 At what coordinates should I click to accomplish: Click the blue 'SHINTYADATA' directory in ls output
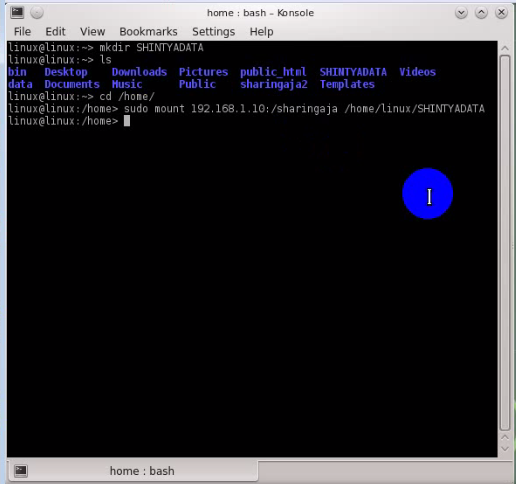353,72
